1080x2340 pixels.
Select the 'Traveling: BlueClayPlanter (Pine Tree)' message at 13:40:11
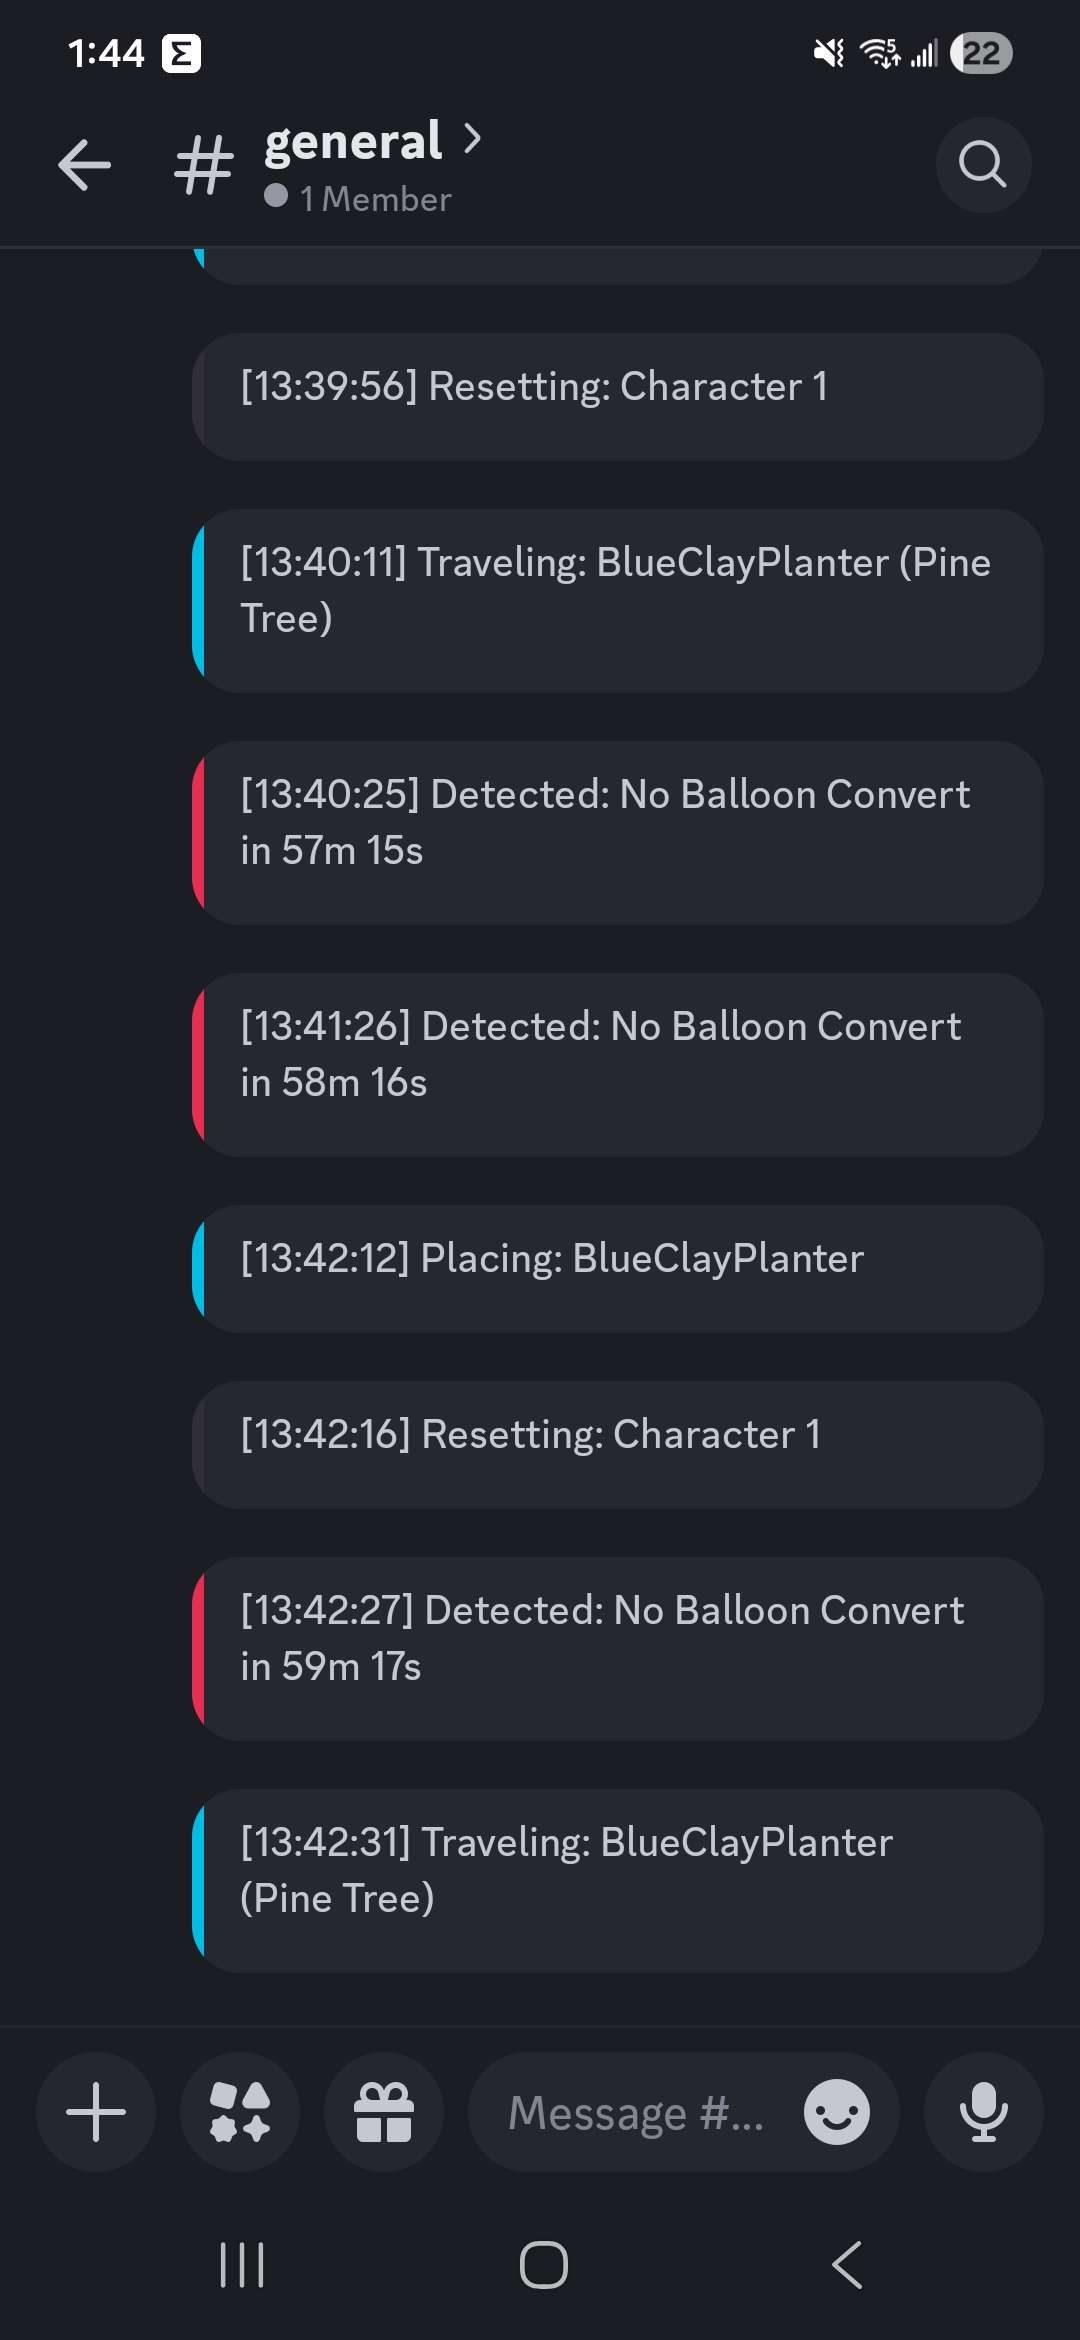point(618,597)
